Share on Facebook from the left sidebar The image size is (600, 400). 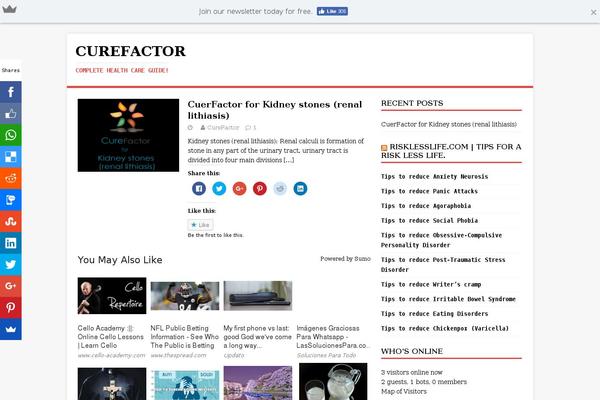point(11,92)
